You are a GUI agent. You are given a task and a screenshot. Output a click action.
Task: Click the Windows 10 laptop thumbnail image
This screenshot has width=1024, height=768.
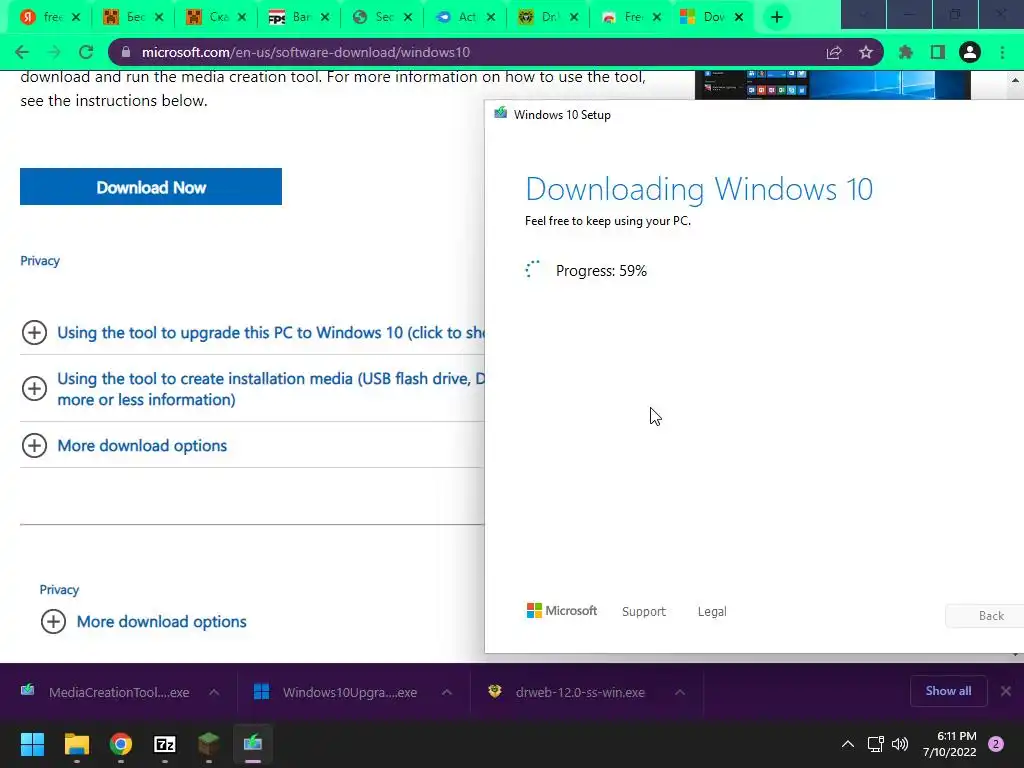833,85
